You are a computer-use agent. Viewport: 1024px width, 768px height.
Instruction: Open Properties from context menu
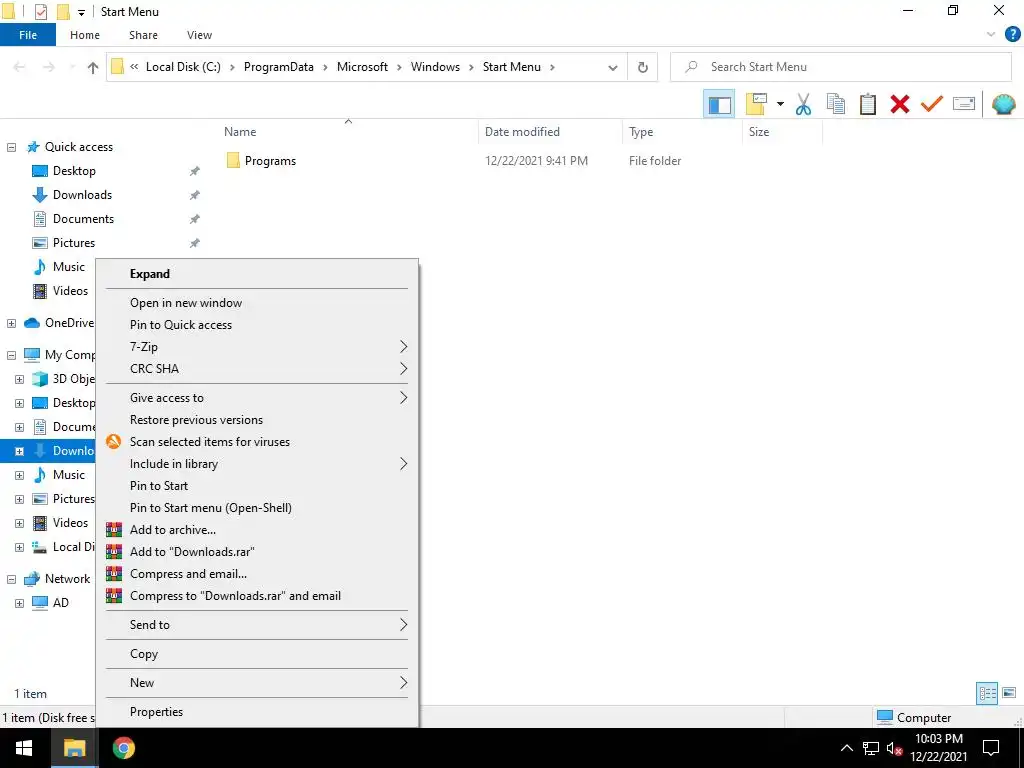[x=257, y=712]
